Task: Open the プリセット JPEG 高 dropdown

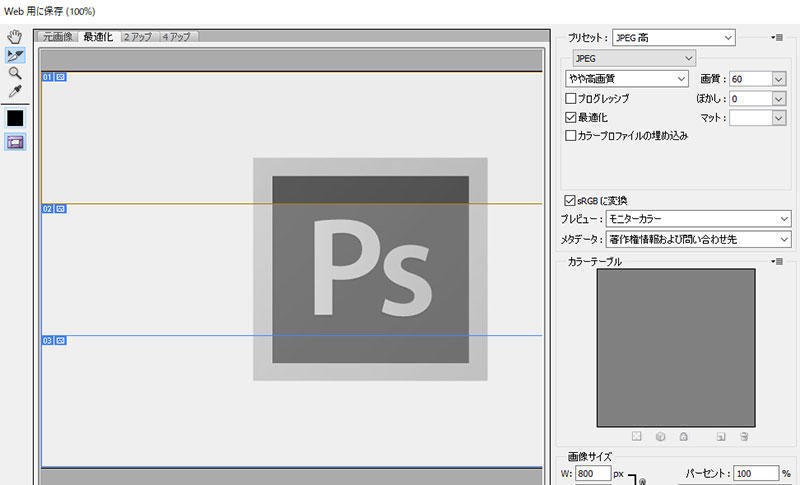Action: tap(673, 37)
